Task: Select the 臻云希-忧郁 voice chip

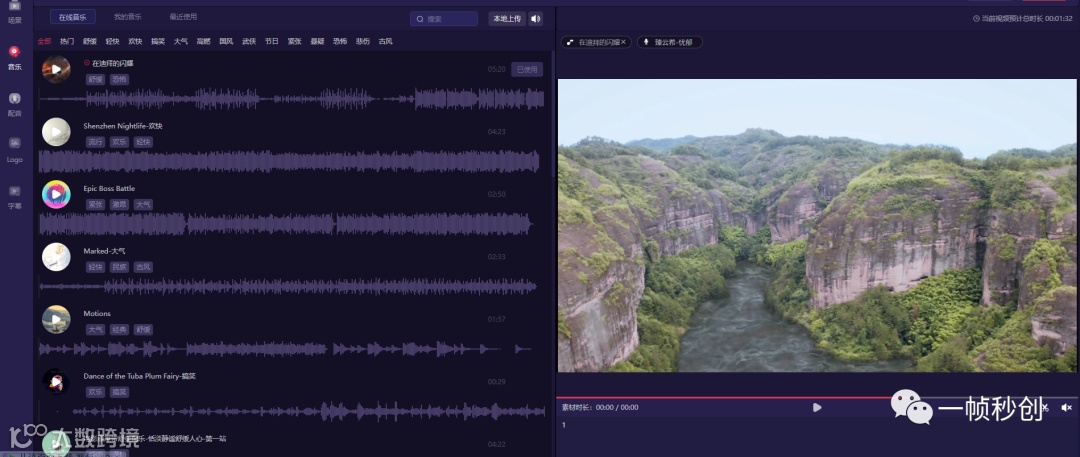Action: pyautogui.click(x=669, y=42)
